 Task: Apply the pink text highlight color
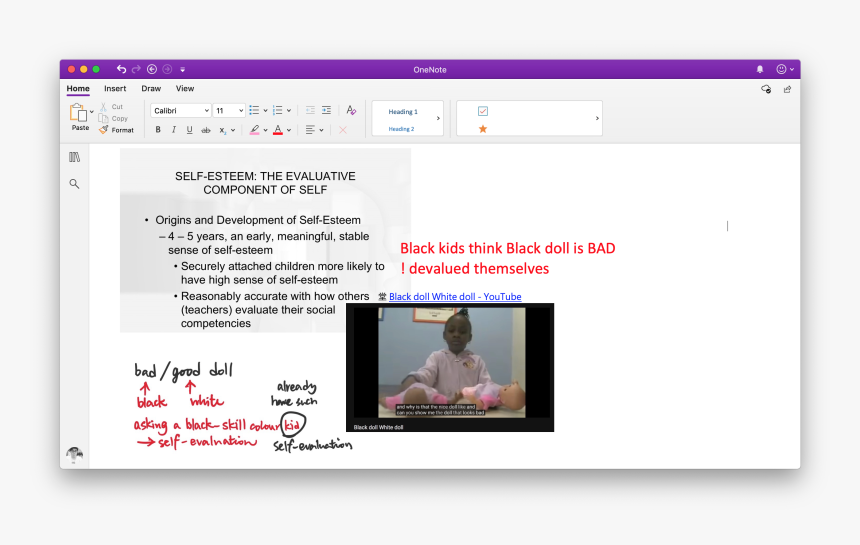(x=254, y=130)
